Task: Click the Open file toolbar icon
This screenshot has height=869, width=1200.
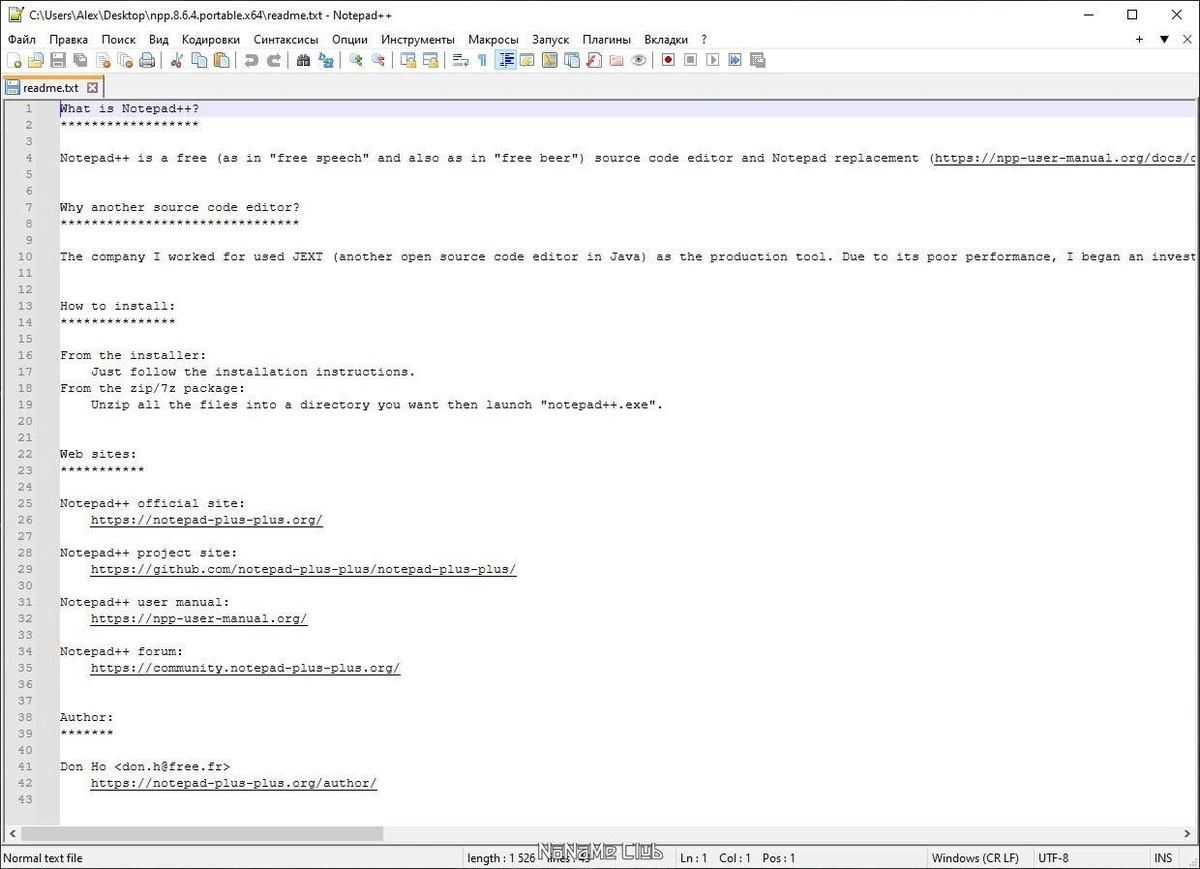Action: tap(35, 60)
